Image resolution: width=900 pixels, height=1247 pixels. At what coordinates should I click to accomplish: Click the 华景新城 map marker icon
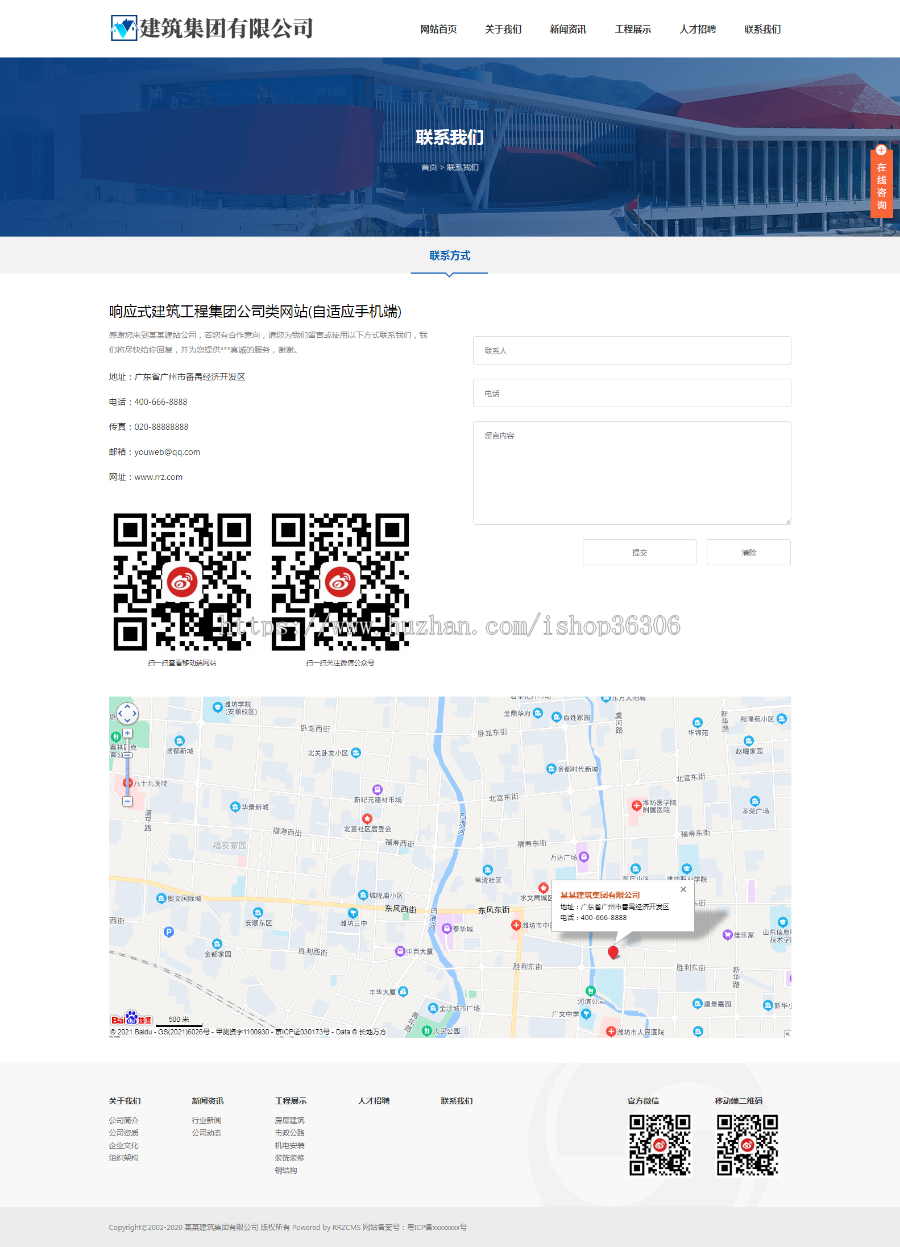[x=235, y=807]
